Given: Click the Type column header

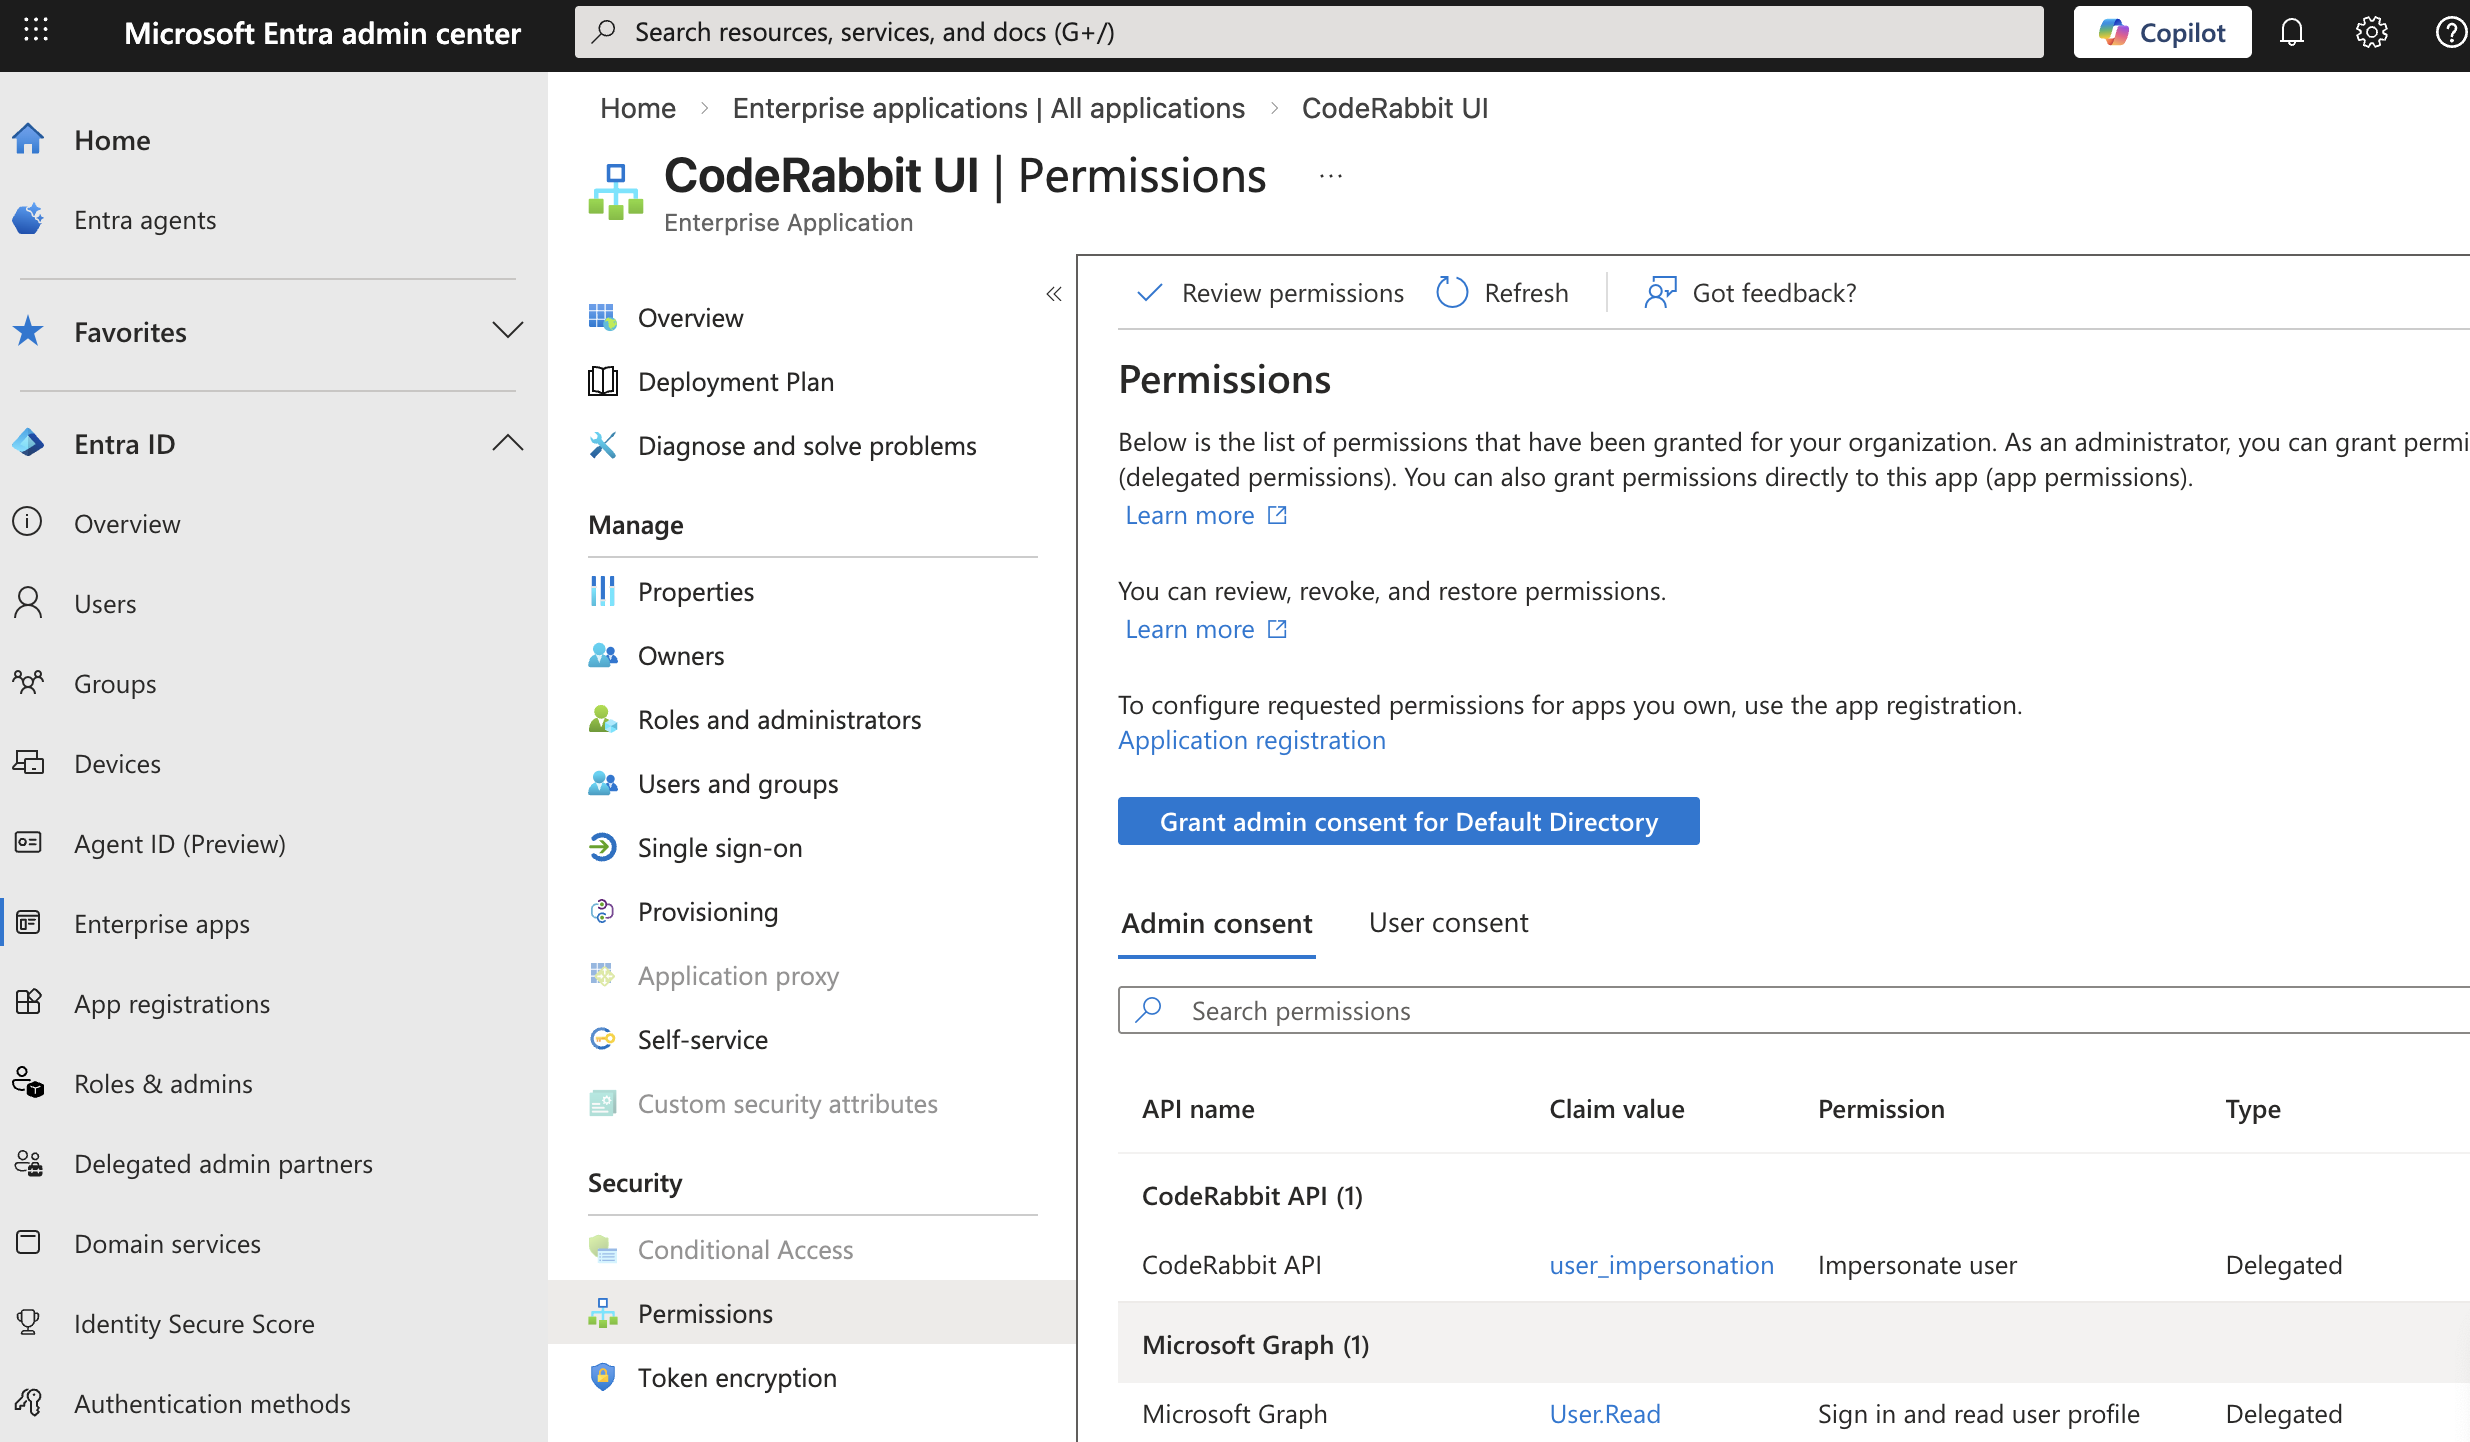Looking at the screenshot, I should click(2253, 1109).
